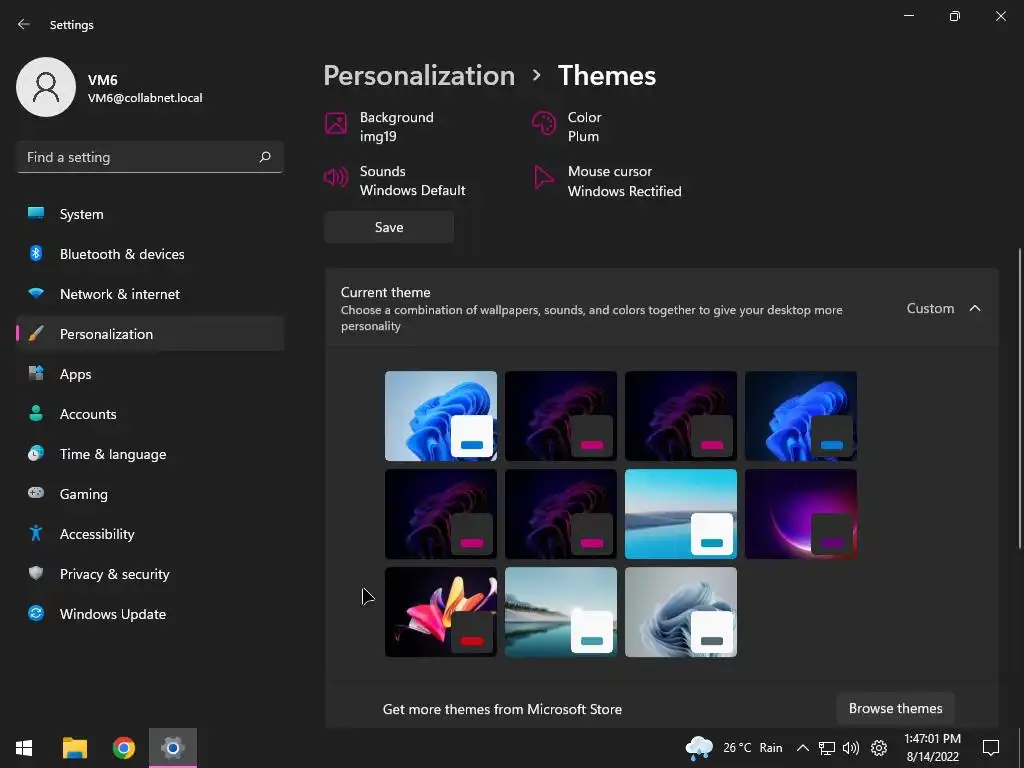Open Windows Start menu

(x=24, y=747)
